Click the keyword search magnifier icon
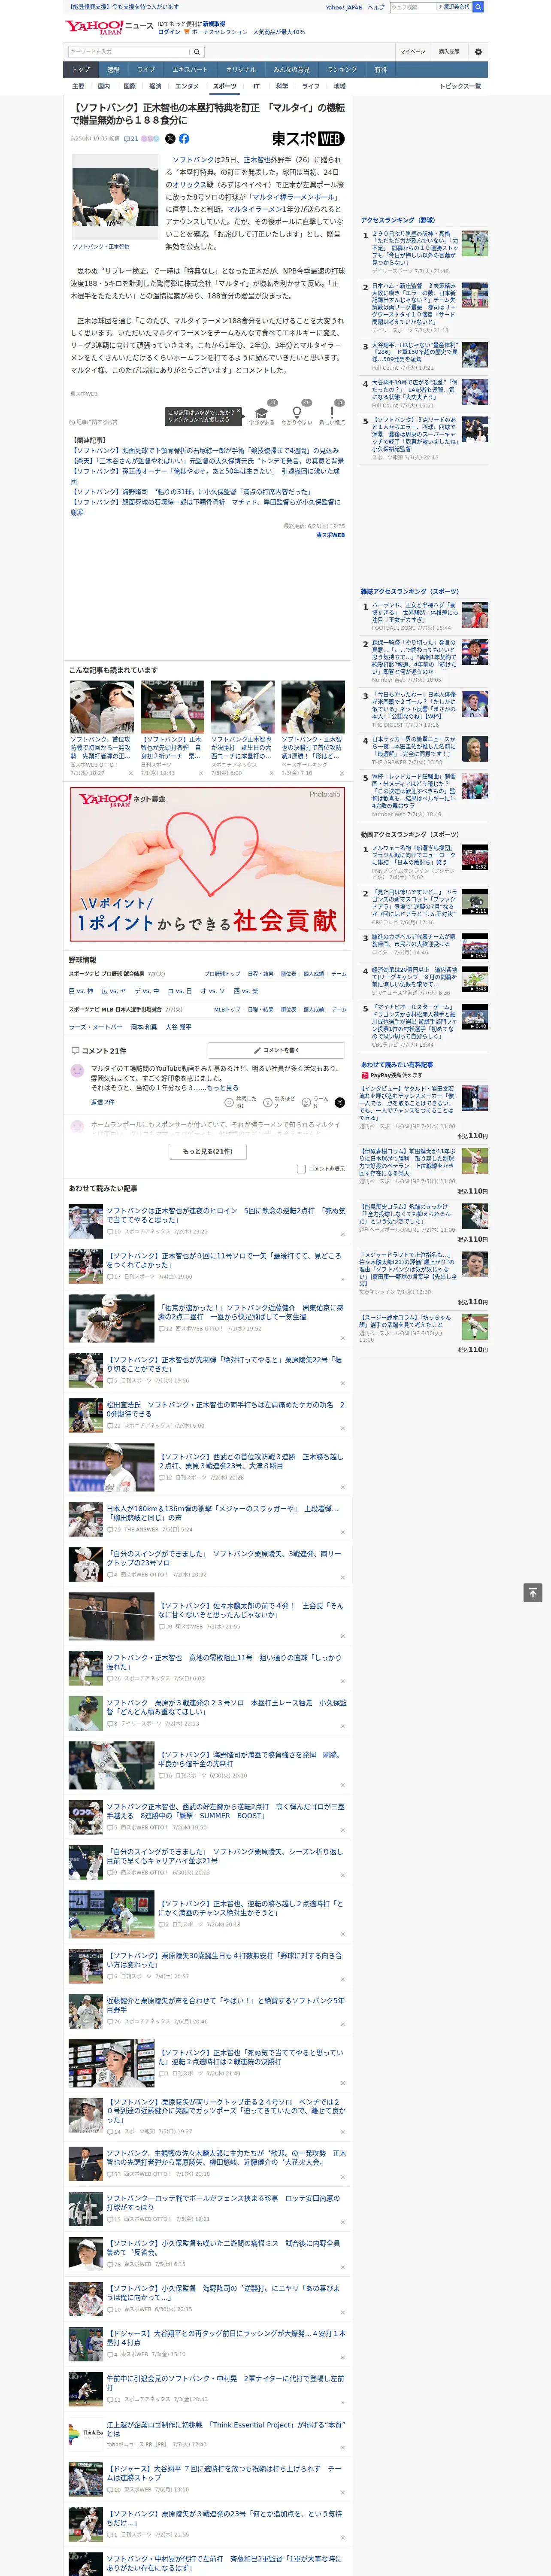This screenshot has height=2576, width=551. (x=197, y=52)
